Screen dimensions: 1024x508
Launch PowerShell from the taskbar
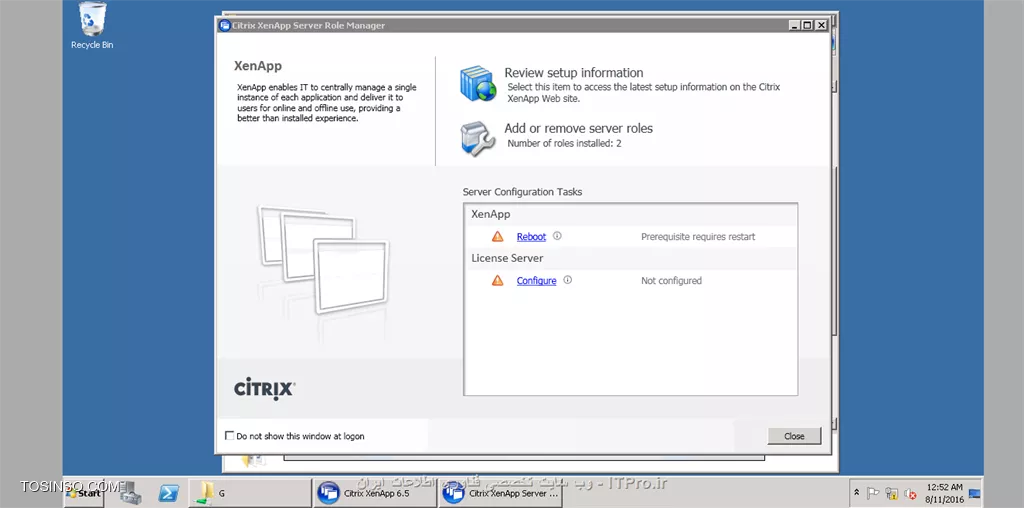(168, 493)
